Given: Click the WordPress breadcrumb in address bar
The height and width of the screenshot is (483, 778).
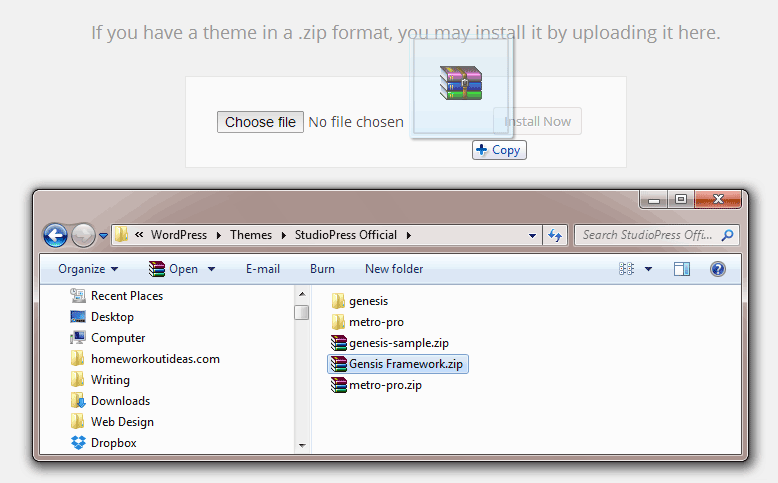Looking at the screenshot, I should coord(179,235).
